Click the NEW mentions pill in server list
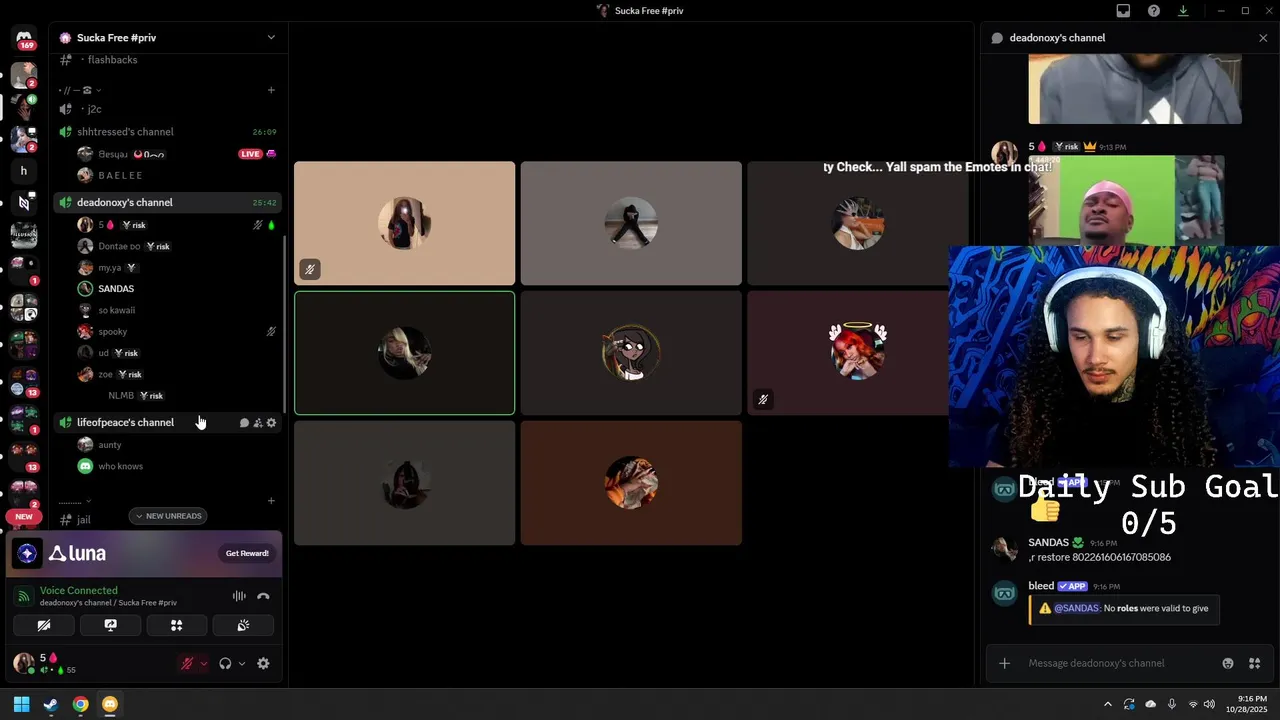The width and height of the screenshot is (1280, 720). tap(24, 517)
